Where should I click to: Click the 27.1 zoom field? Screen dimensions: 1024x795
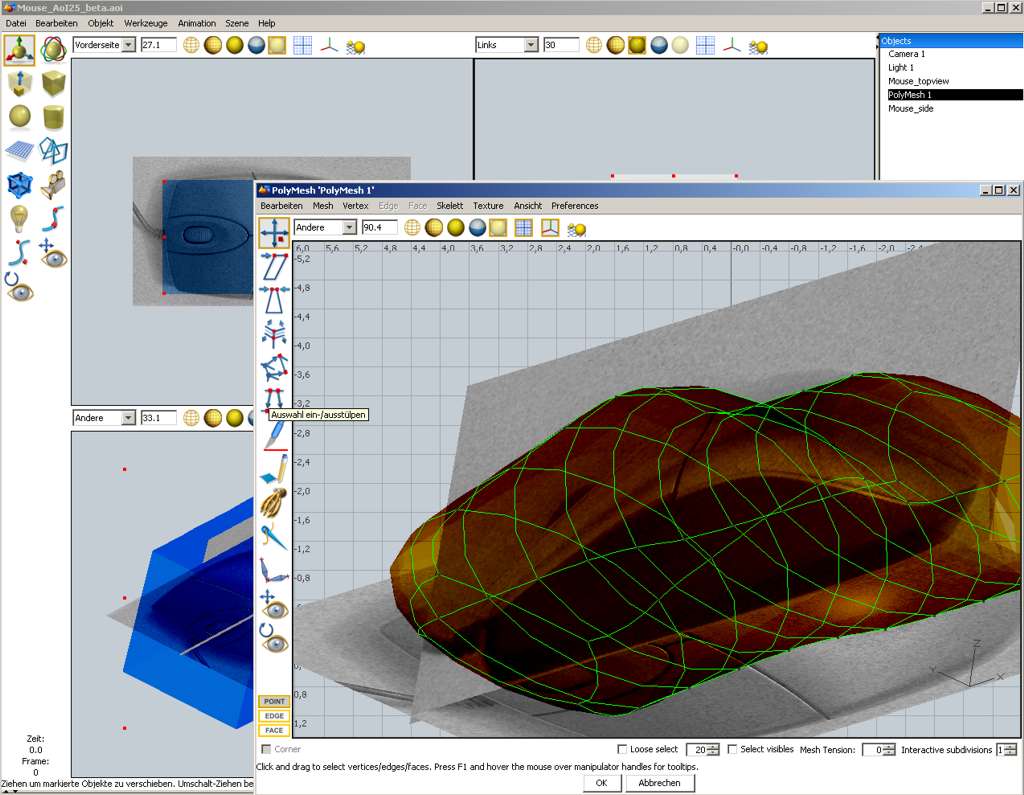(159, 45)
